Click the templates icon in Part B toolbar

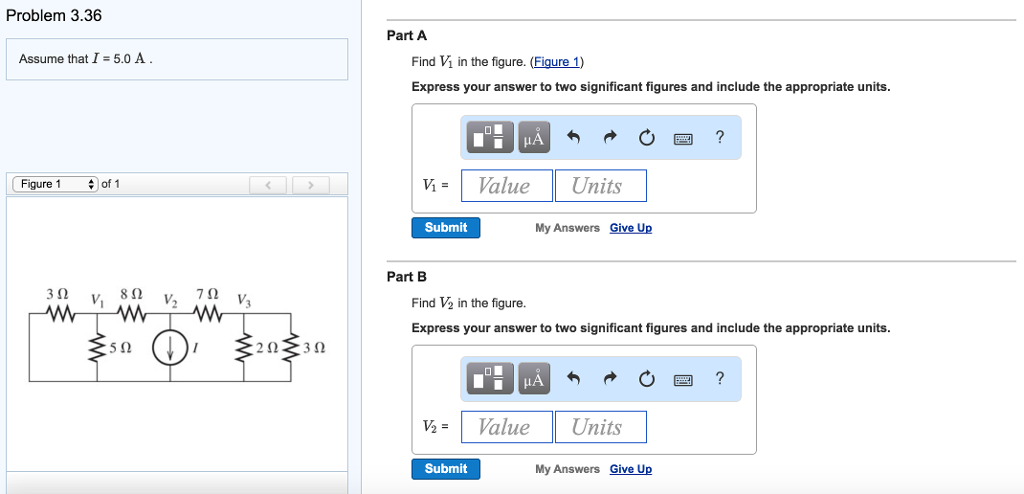coord(490,378)
